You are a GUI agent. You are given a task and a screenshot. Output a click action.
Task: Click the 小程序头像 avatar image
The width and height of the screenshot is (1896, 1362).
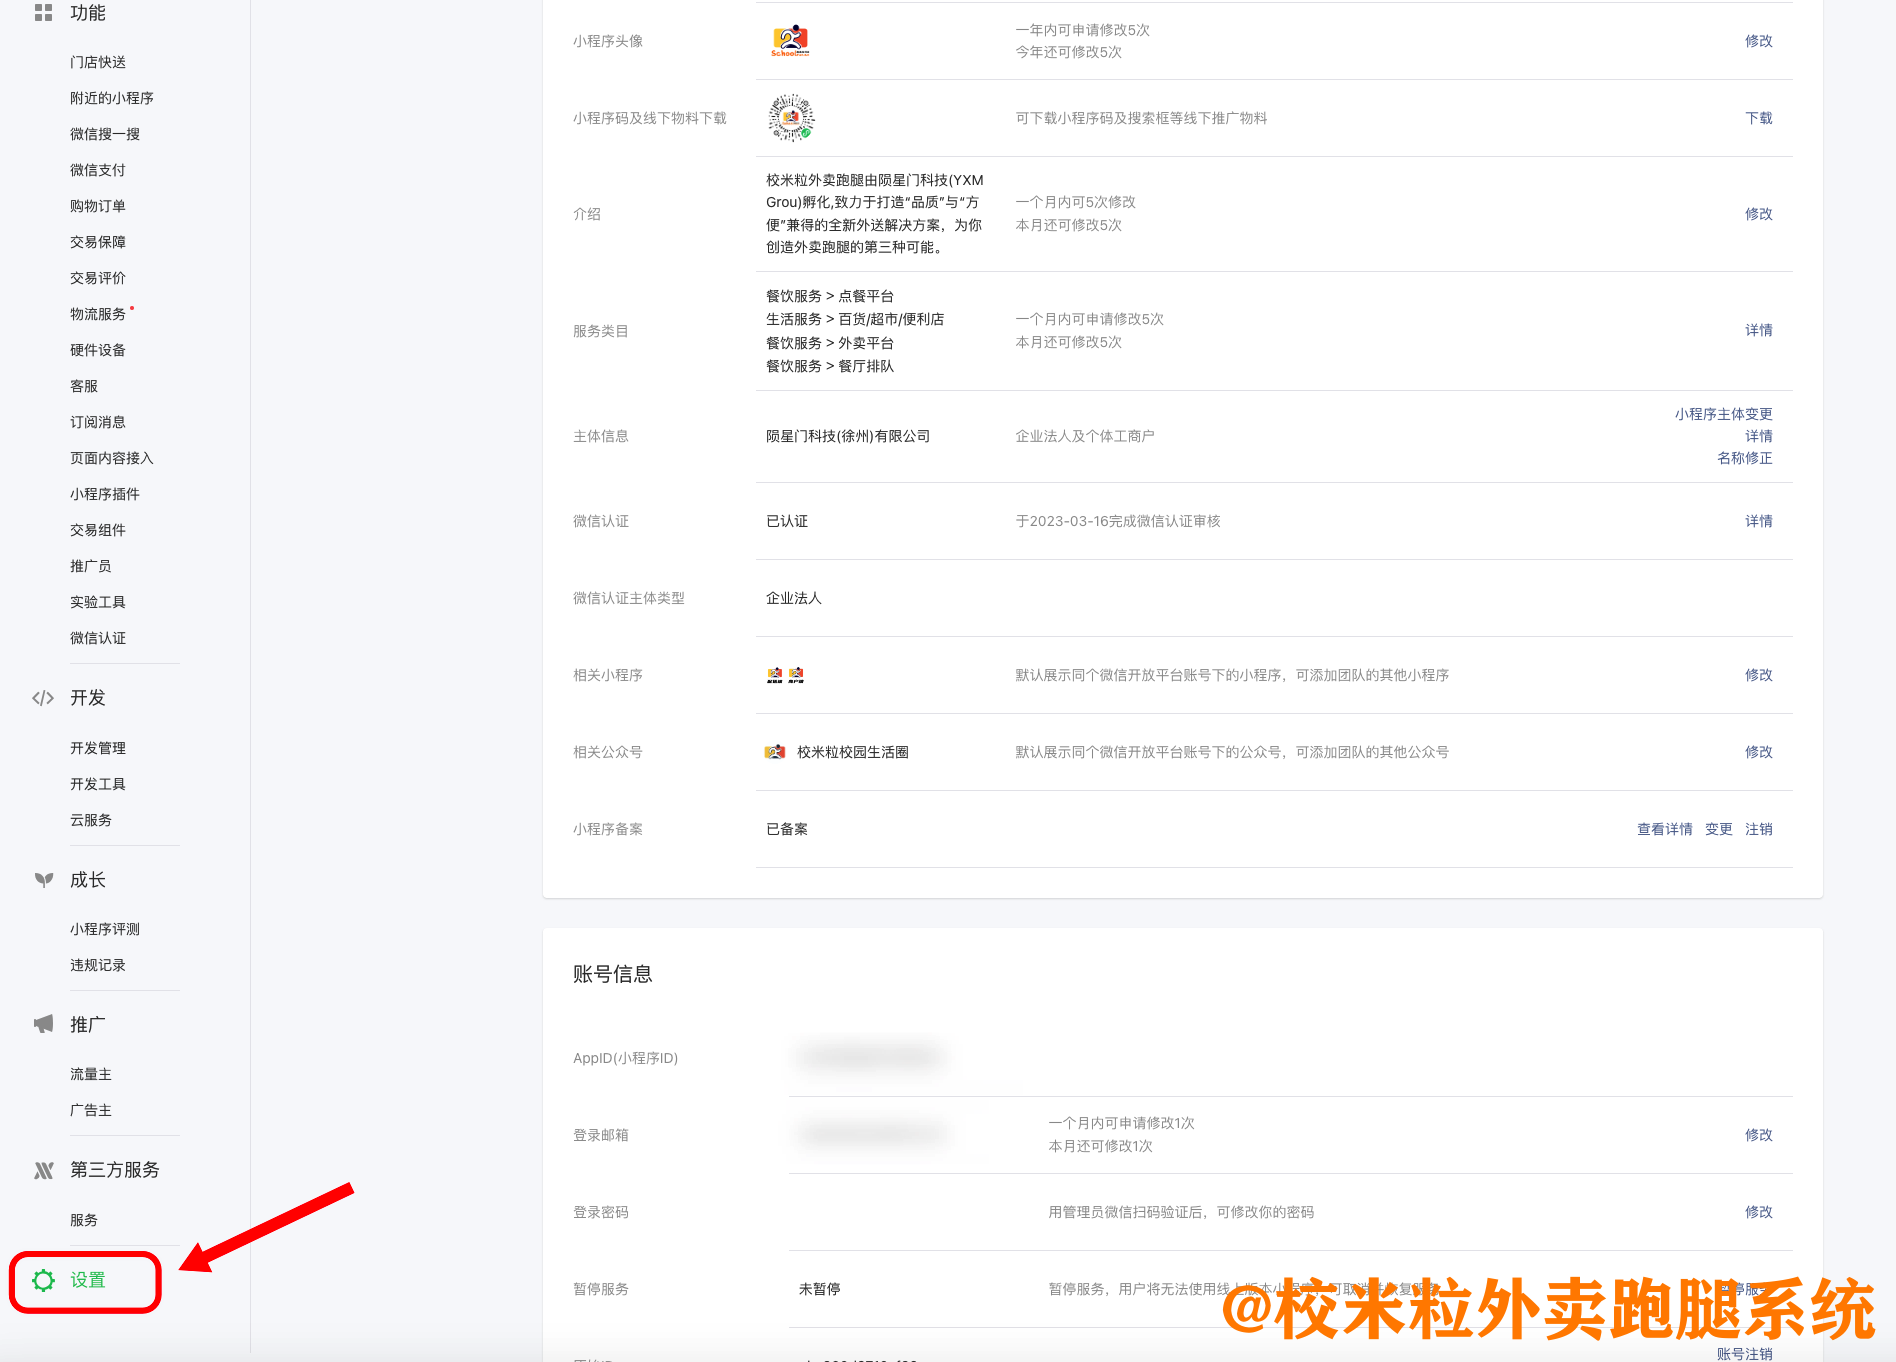coord(790,41)
